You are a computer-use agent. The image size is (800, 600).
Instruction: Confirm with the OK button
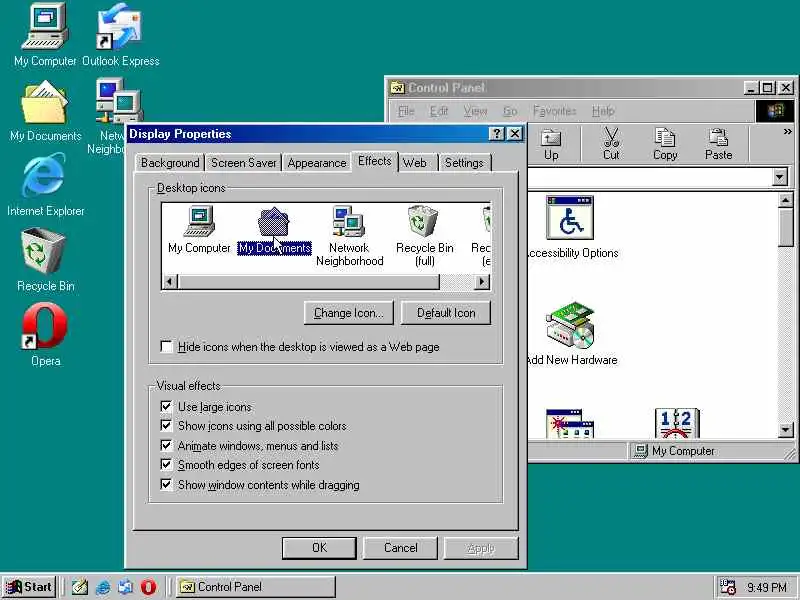319,547
